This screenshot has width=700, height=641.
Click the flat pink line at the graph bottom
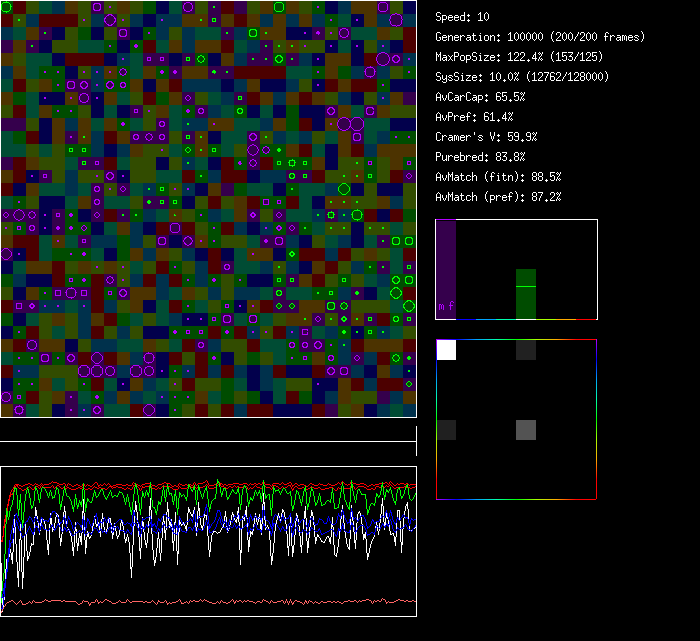(x=208, y=602)
